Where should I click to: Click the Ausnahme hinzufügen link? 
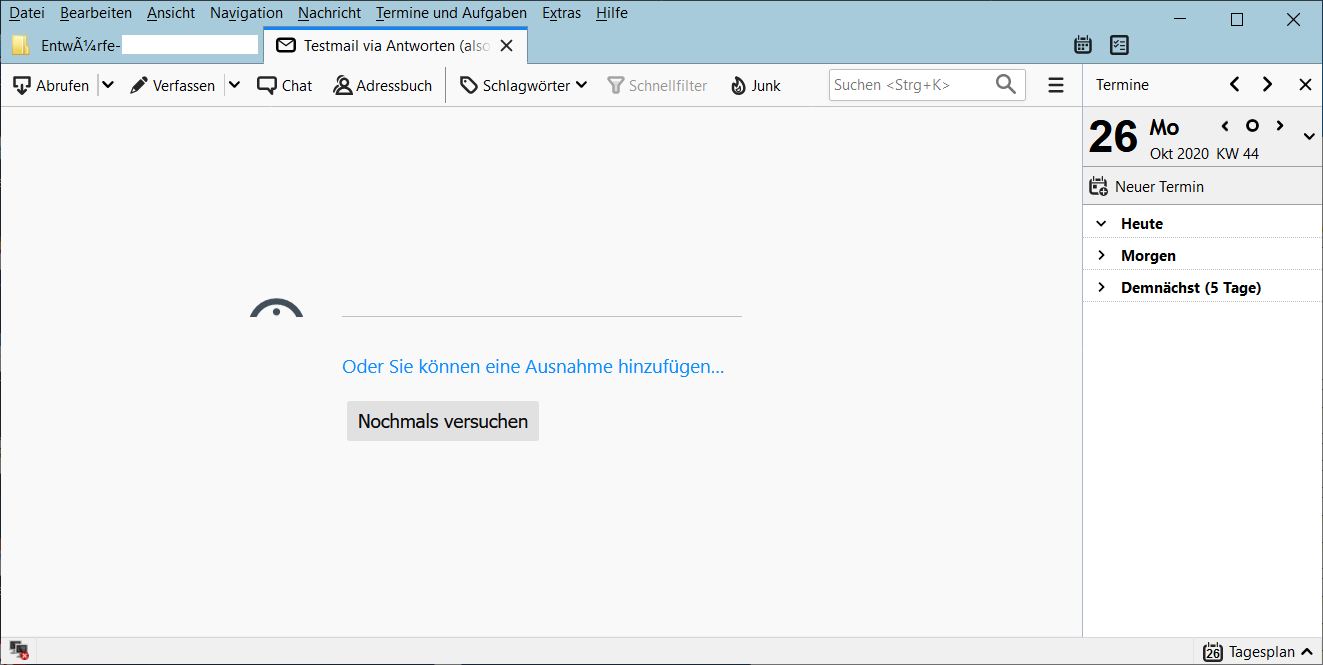[x=533, y=367]
